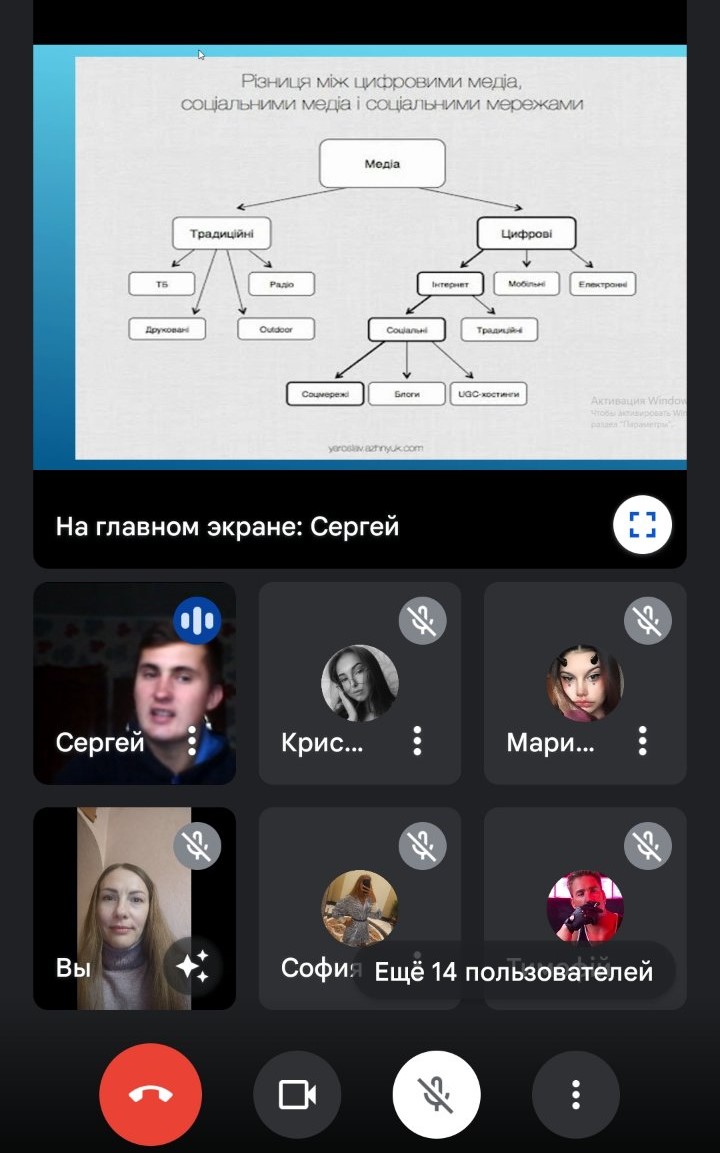
Task: Select Мари… profile avatar
Action: click(x=585, y=682)
